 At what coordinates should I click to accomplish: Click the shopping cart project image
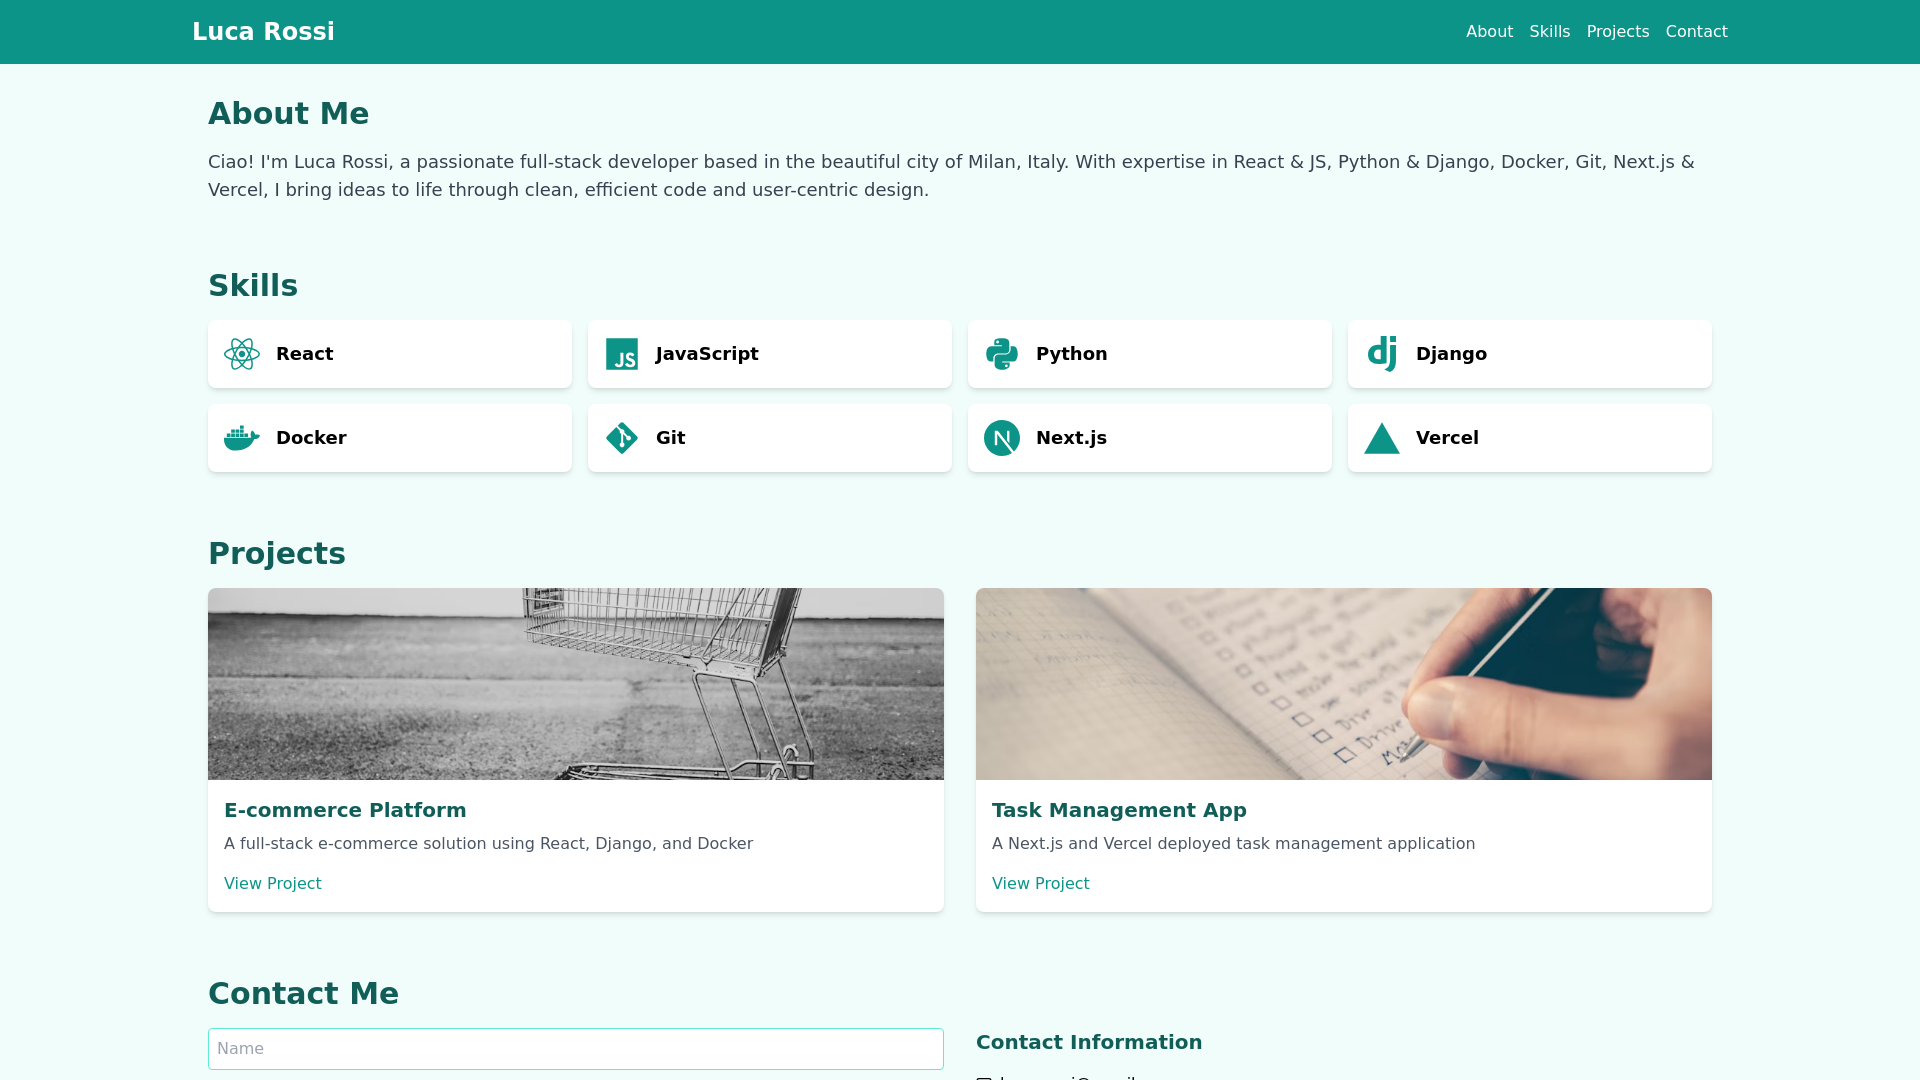[575, 683]
